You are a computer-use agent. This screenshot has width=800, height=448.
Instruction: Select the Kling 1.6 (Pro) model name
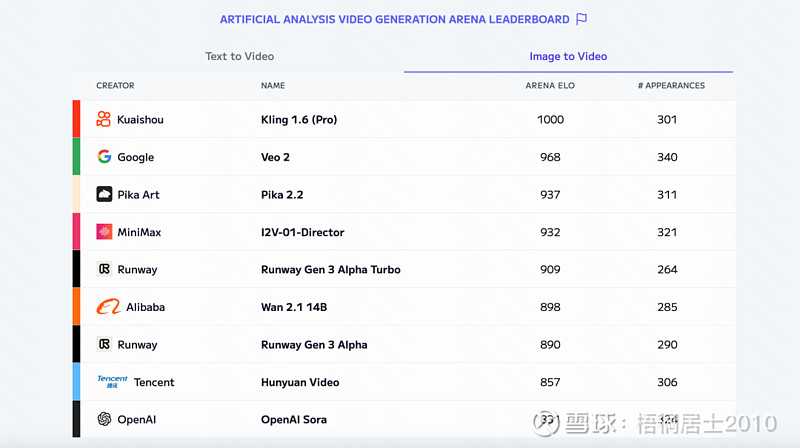point(299,119)
